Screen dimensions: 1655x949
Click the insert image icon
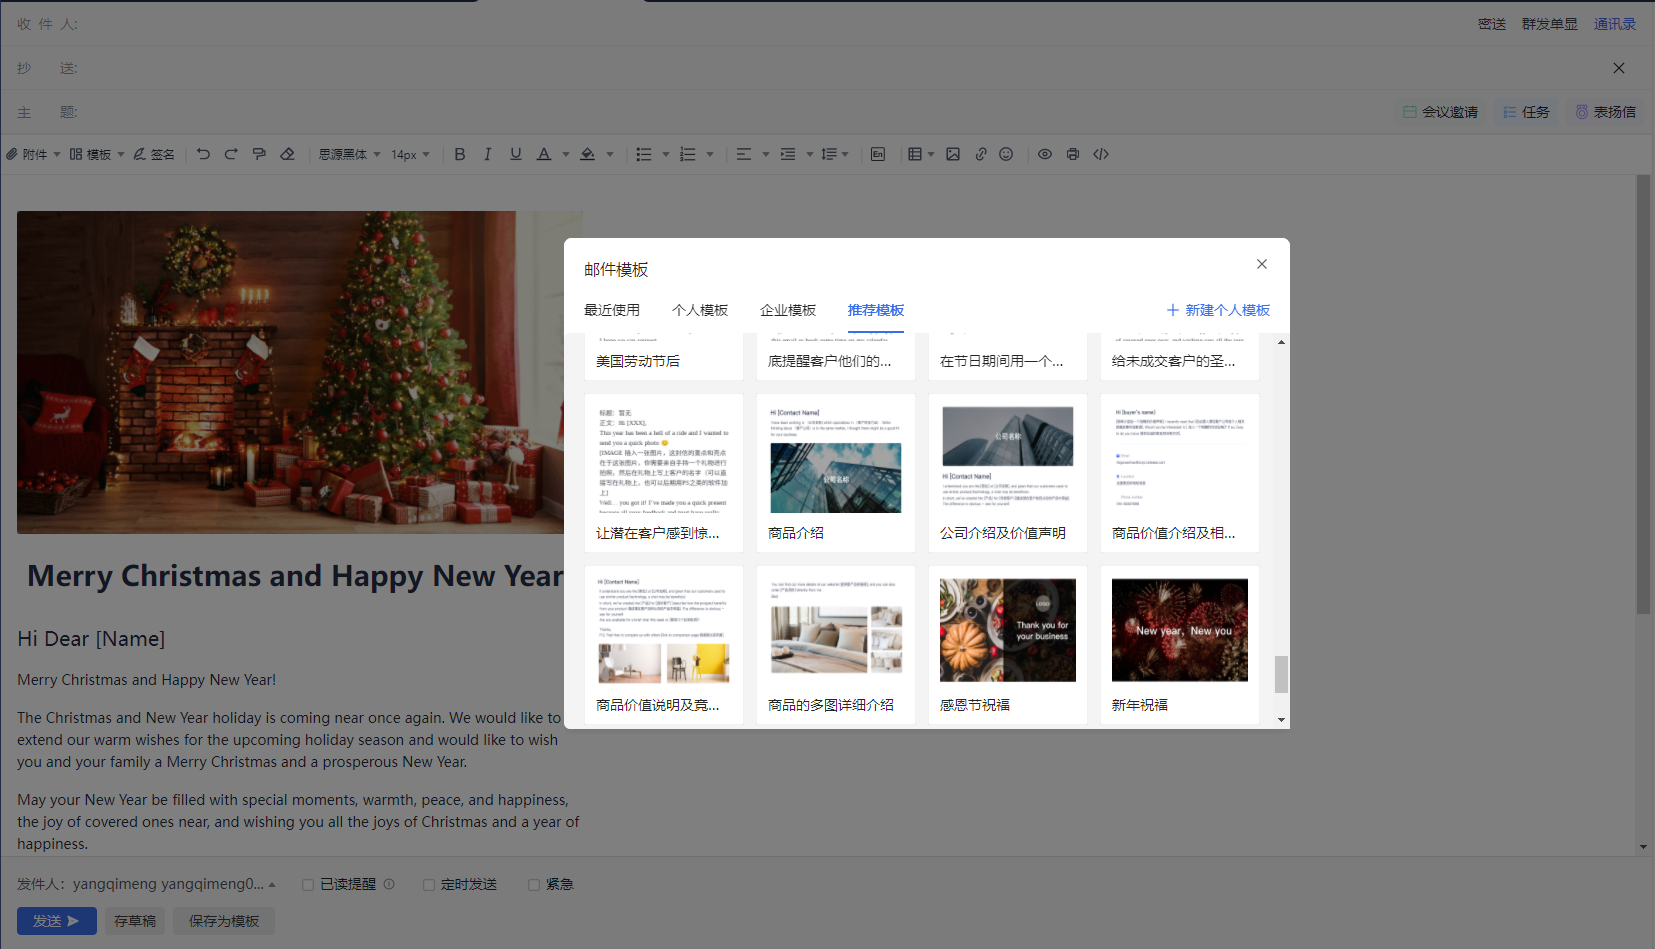tap(953, 154)
